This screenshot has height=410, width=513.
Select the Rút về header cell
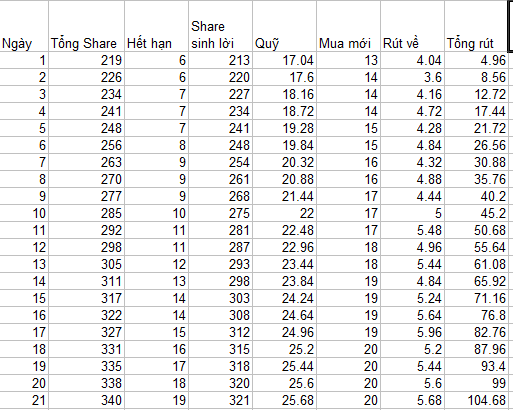coord(412,26)
